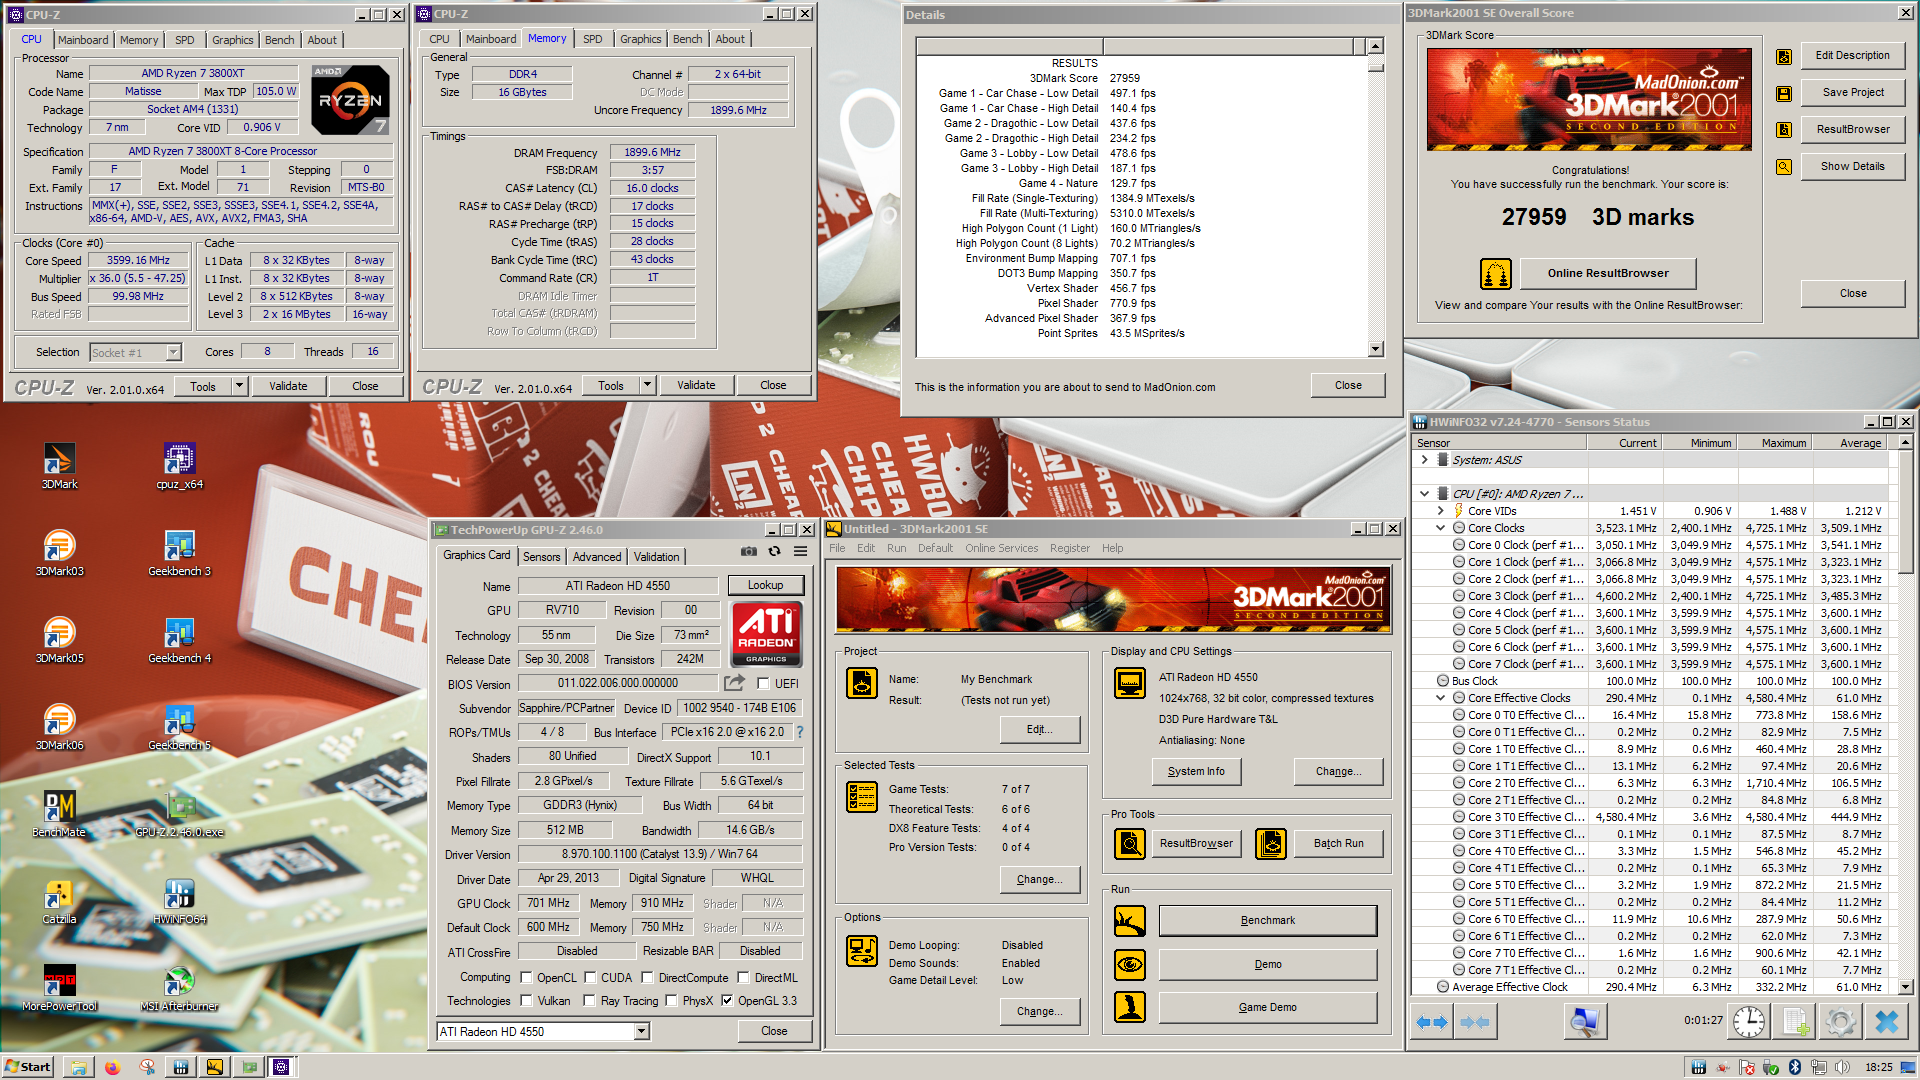Viewport: 1920px width, 1080px height.
Task: Click the Details results scrollbar down arrow
Action: (x=1376, y=349)
